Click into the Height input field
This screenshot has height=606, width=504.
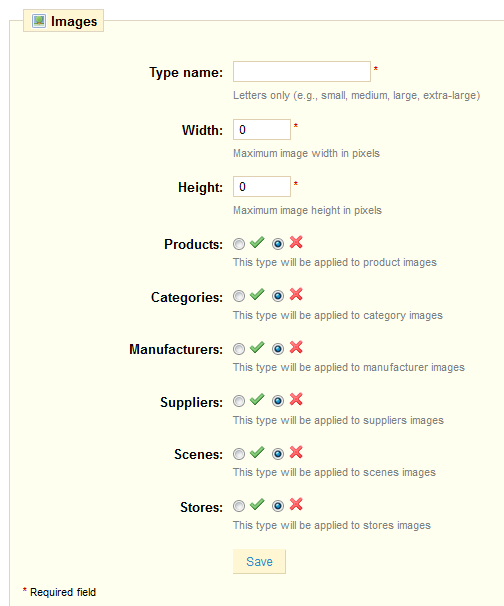tap(262, 187)
